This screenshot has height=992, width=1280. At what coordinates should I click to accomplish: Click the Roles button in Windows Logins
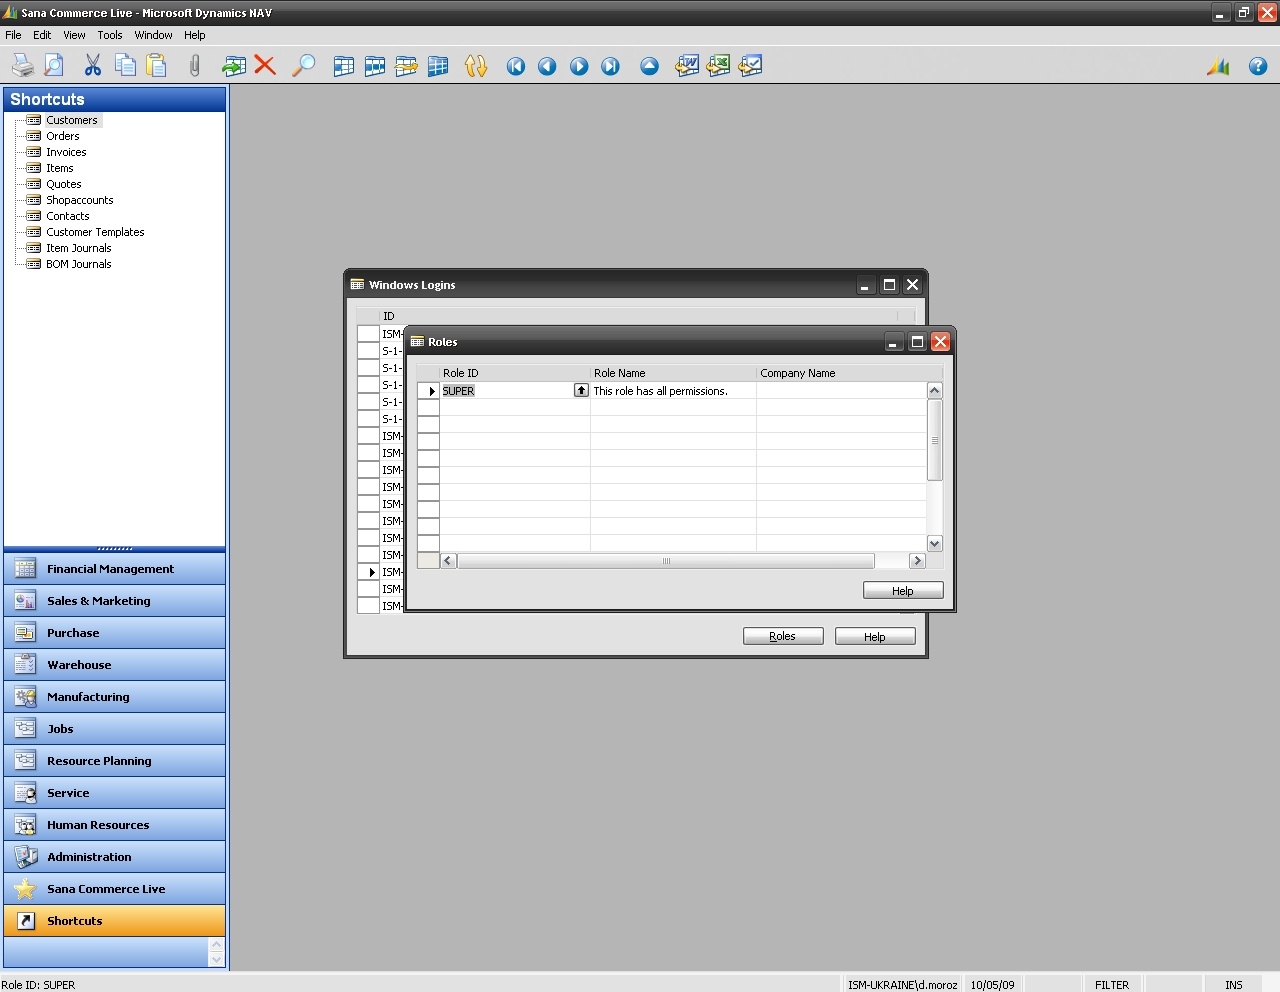[x=783, y=636]
